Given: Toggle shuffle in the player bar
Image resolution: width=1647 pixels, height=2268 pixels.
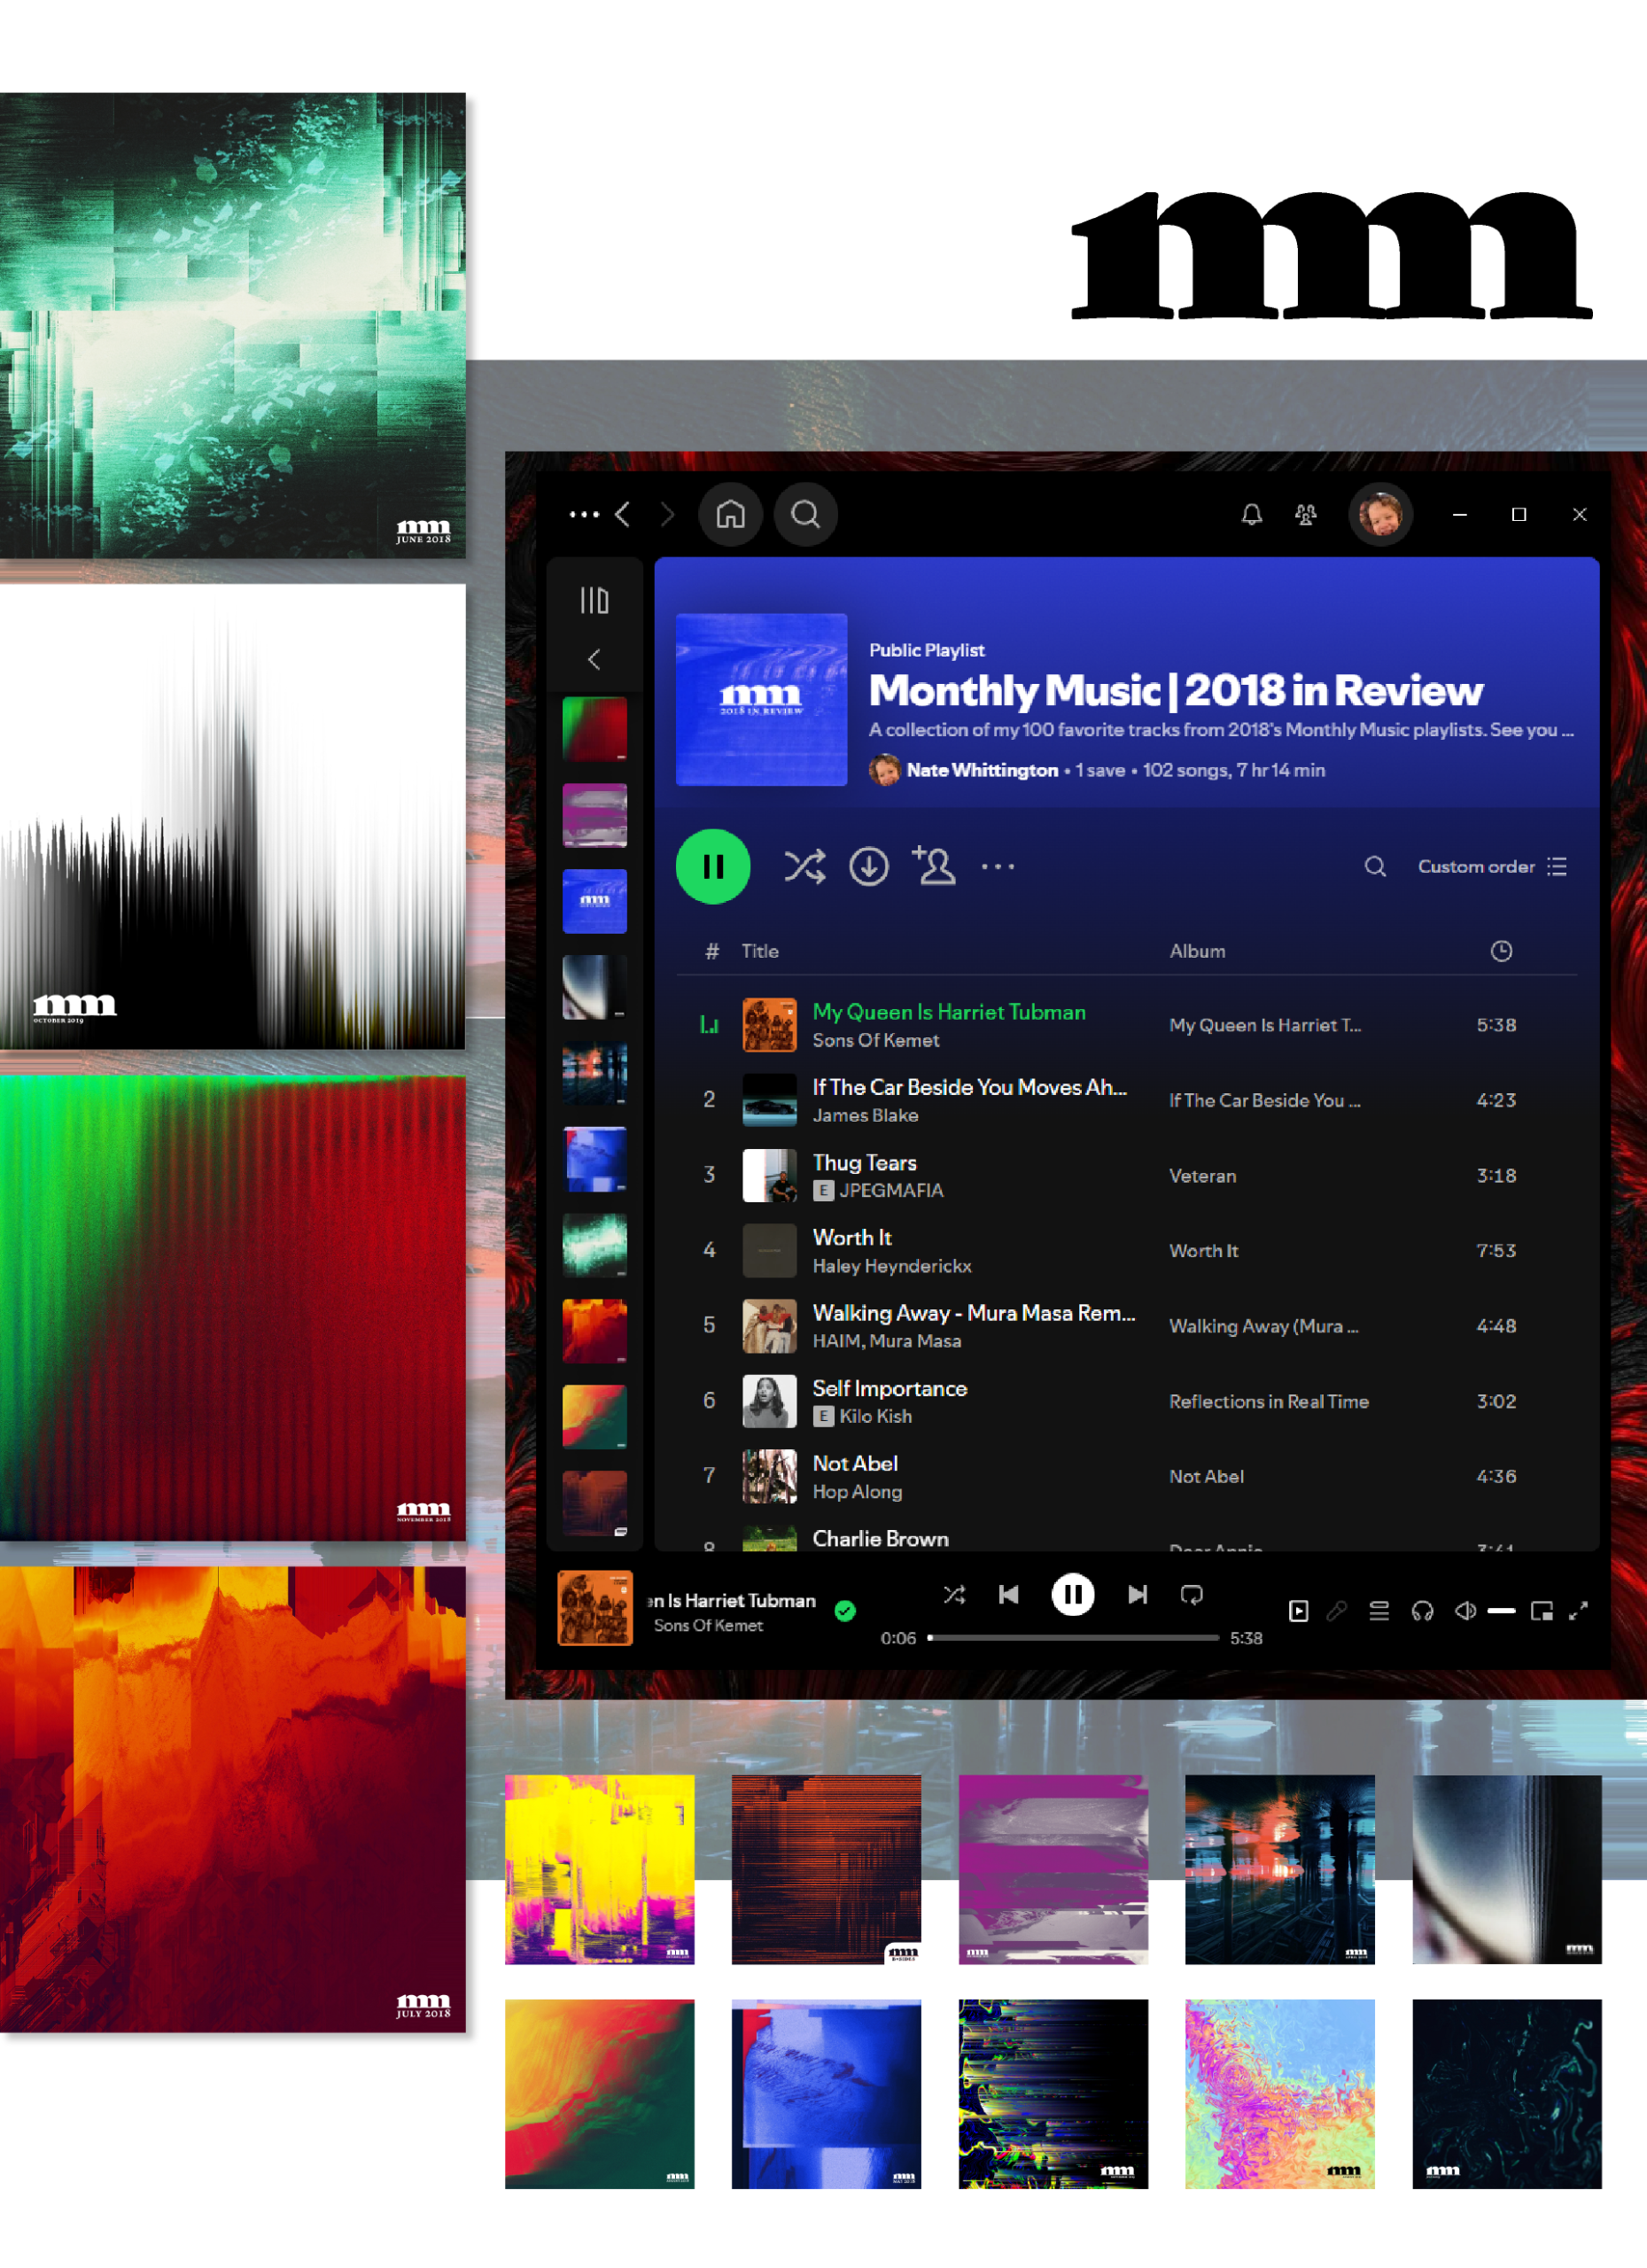Looking at the screenshot, I should click(x=954, y=1594).
